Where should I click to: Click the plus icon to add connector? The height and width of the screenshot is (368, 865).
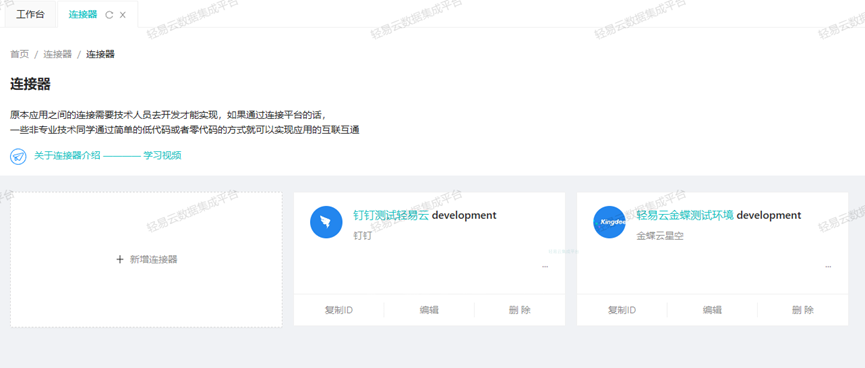click(x=120, y=259)
